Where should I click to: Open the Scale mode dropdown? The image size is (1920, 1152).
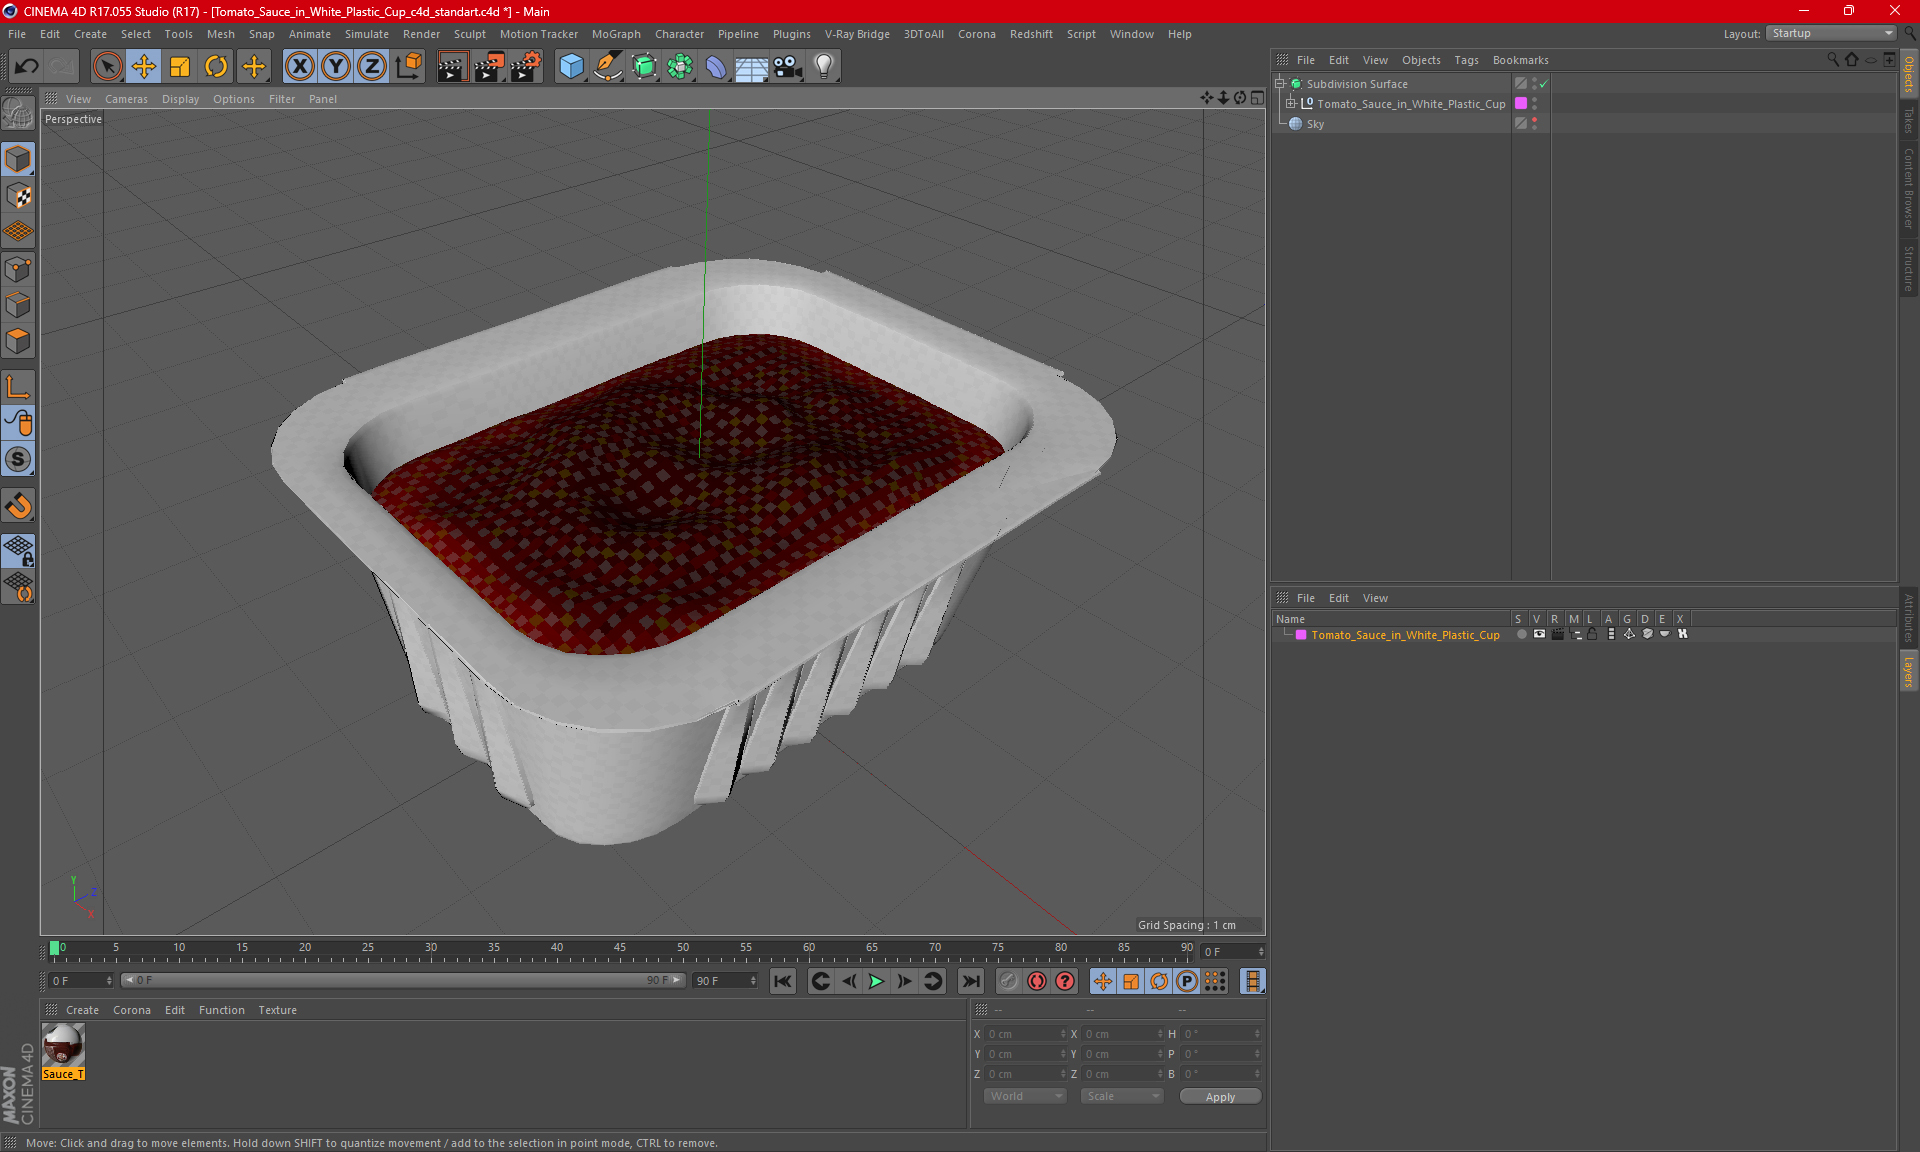(1122, 1096)
